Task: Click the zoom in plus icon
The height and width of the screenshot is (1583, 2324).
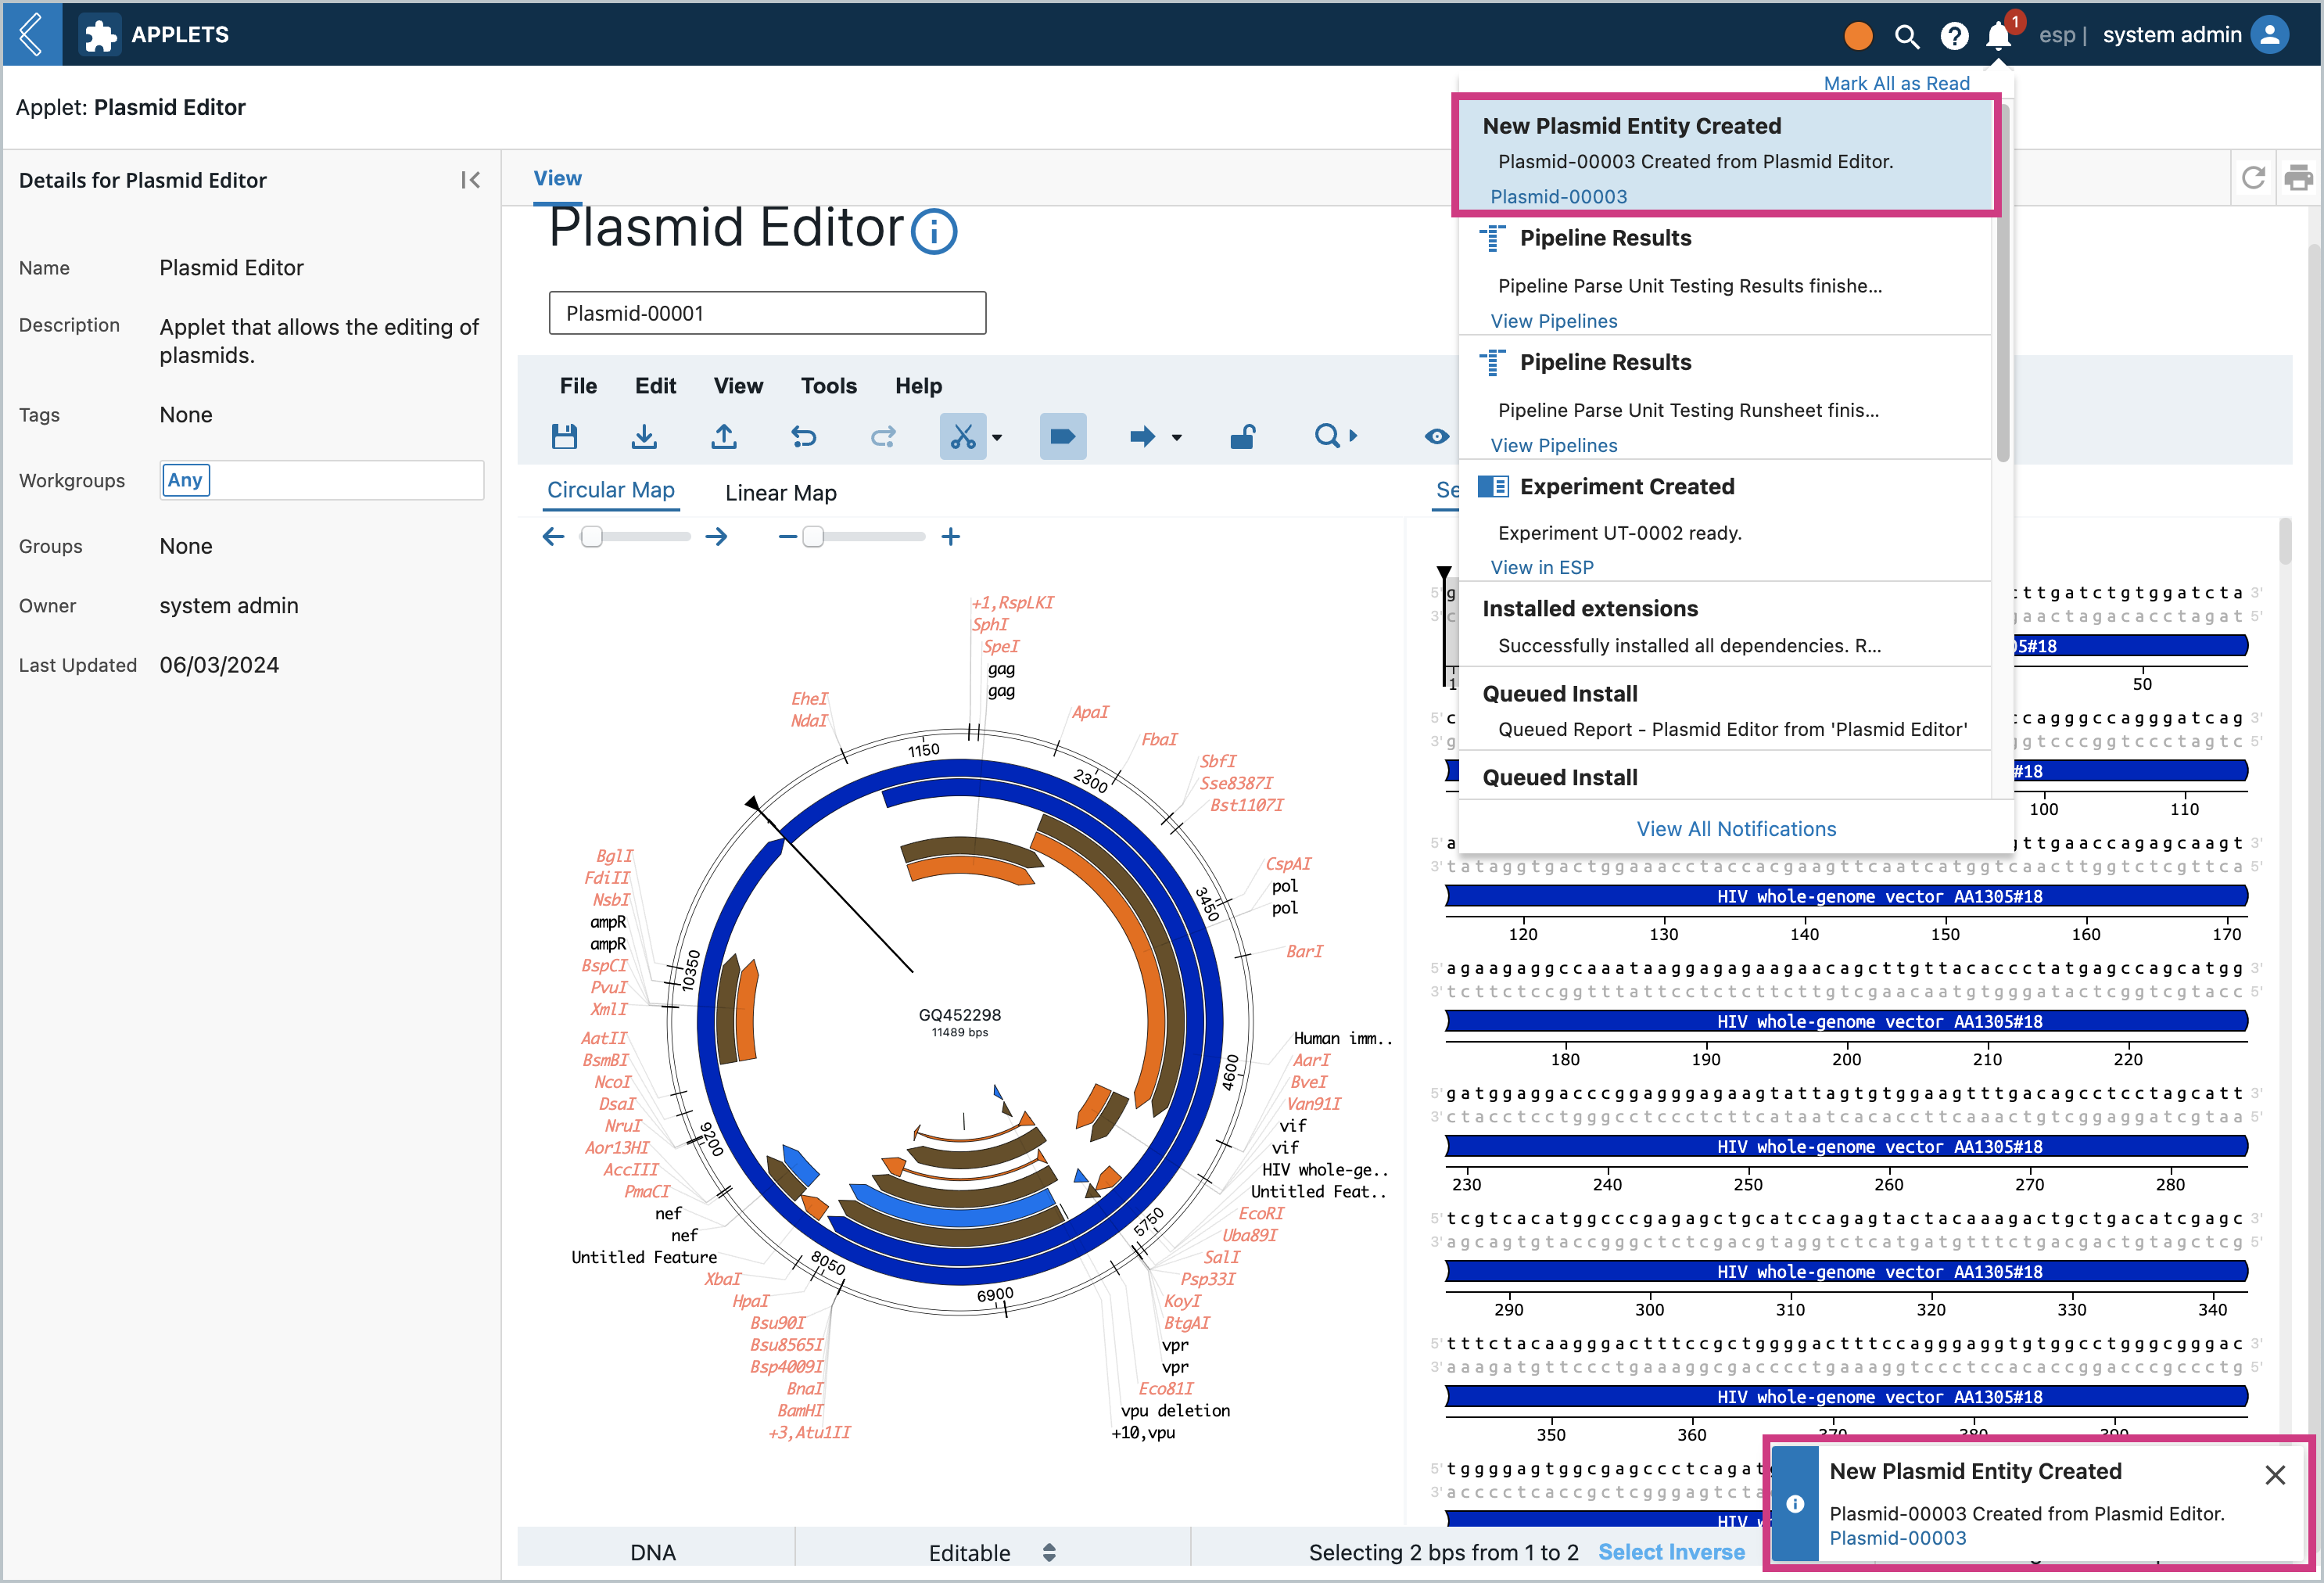Action: point(950,537)
